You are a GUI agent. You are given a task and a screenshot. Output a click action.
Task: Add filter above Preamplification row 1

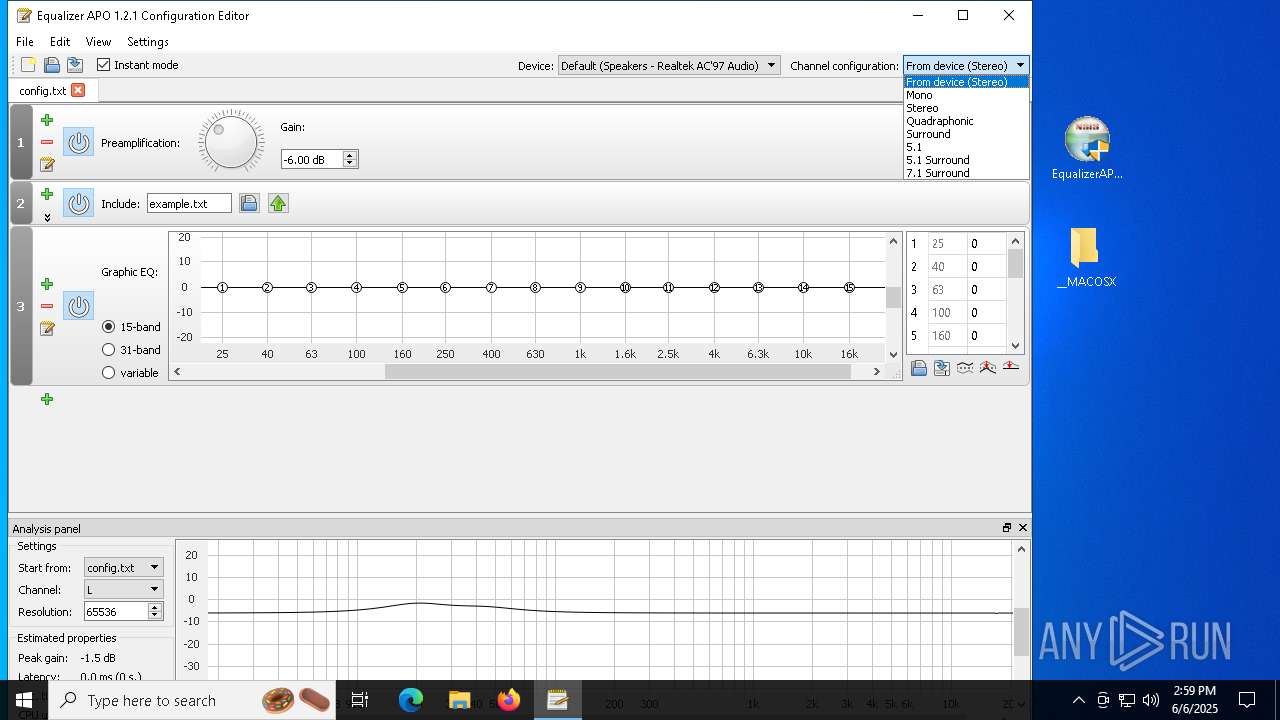pyautogui.click(x=47, y=120)
